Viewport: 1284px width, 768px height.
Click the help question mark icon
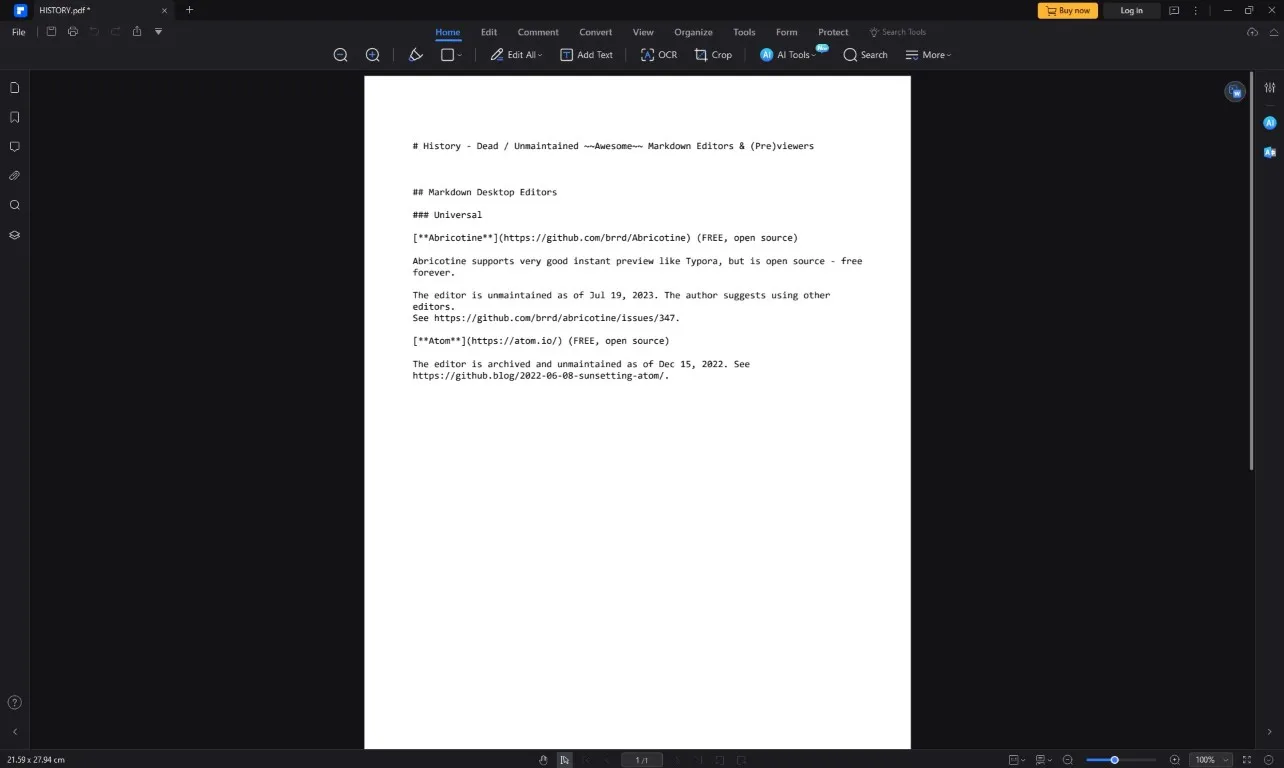[x=14, y=702]
